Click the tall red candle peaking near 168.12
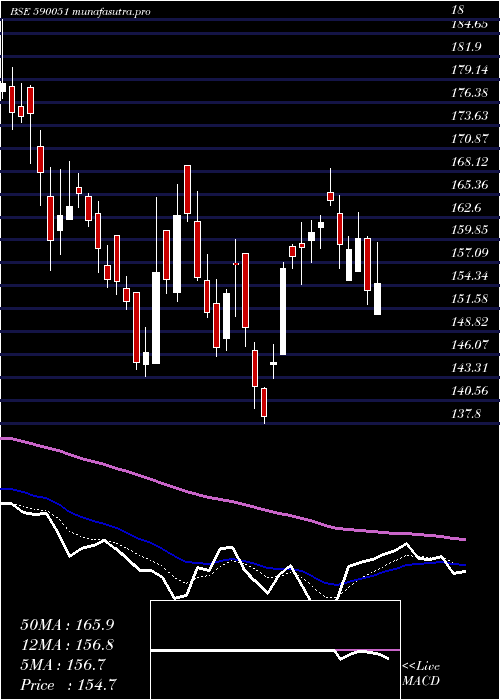500x700 pixels. (x=188, y=189)
